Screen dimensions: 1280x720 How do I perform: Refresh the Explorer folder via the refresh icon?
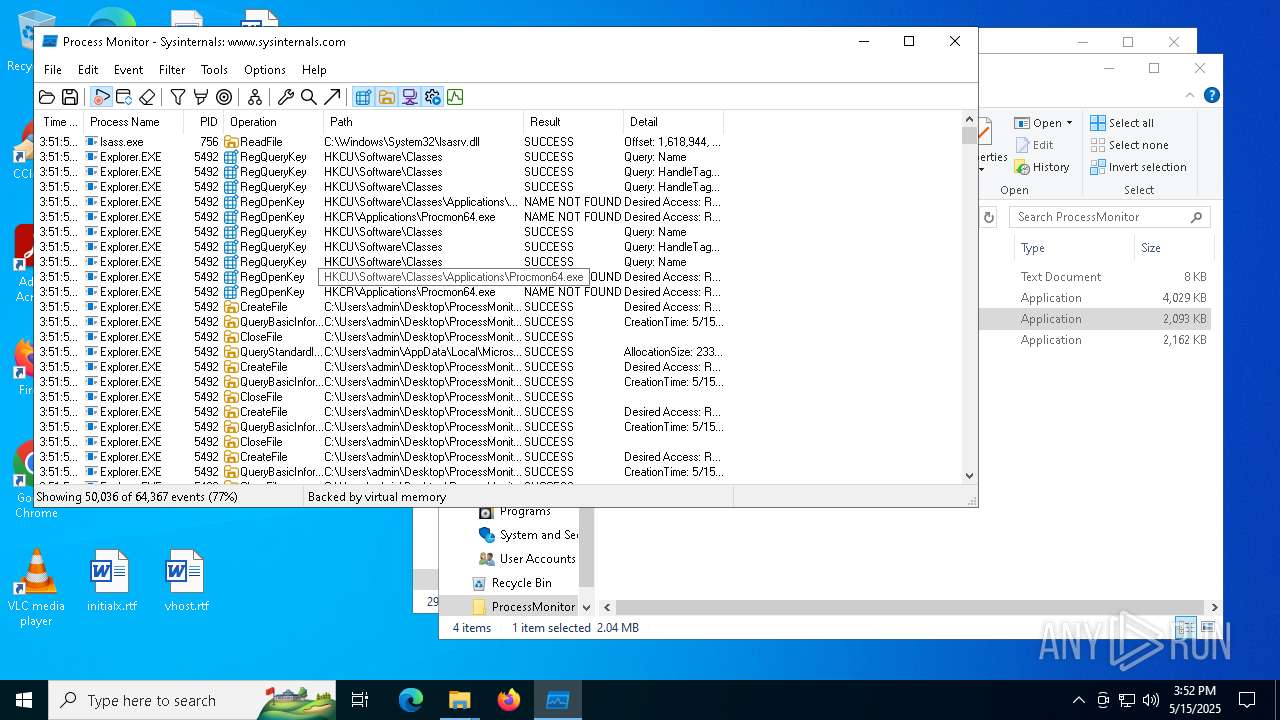click(989, 217)
